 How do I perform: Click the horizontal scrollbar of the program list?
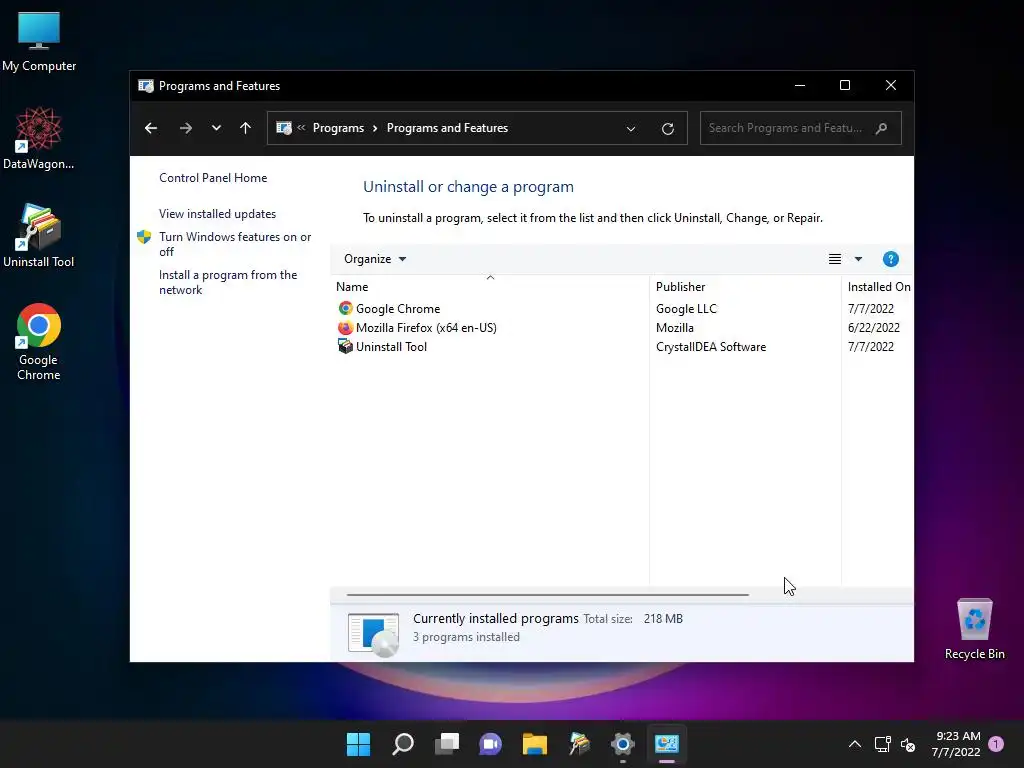coord(547,595)
